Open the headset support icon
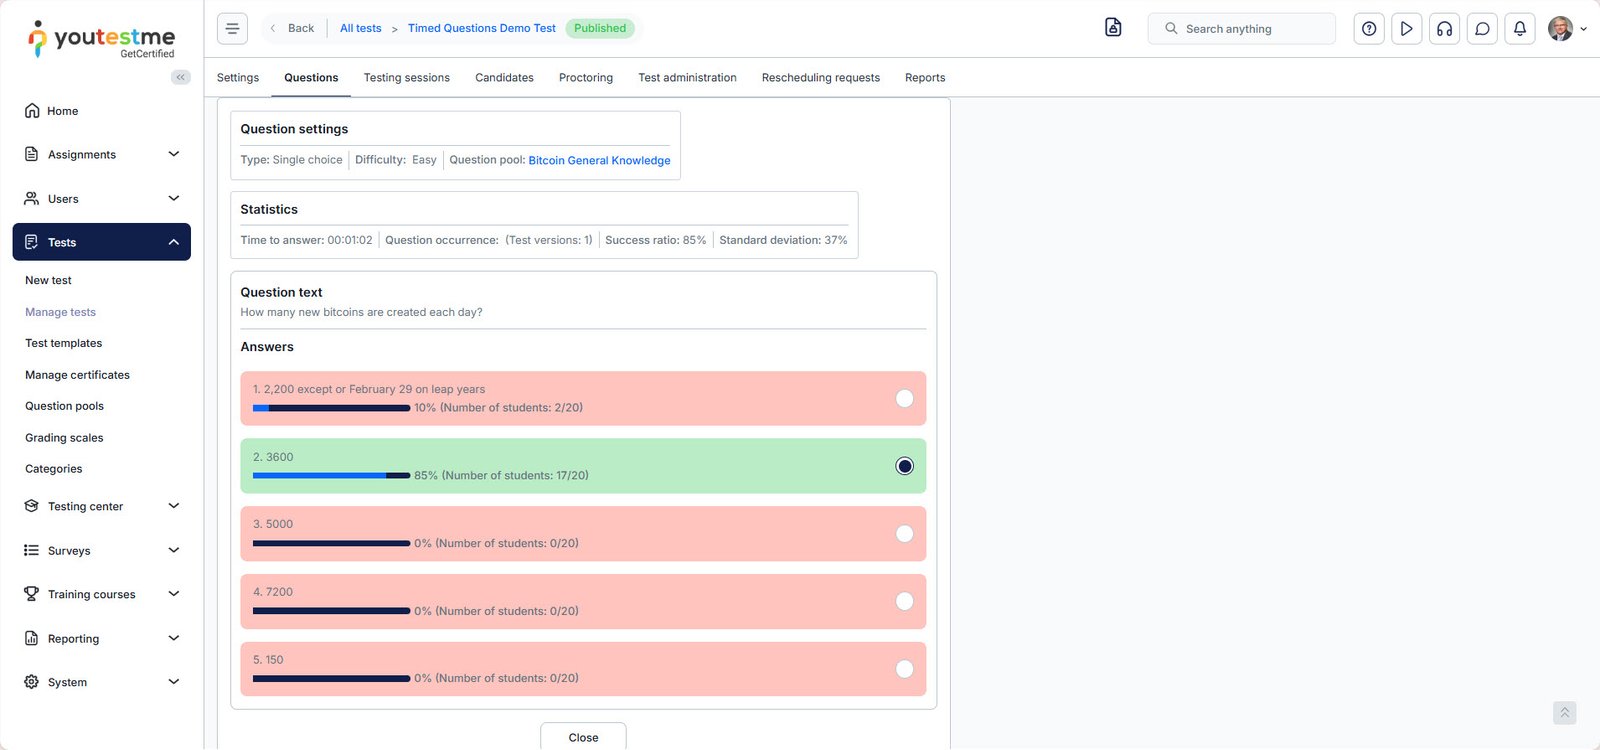The image size is (1600, 750). 1444,29
